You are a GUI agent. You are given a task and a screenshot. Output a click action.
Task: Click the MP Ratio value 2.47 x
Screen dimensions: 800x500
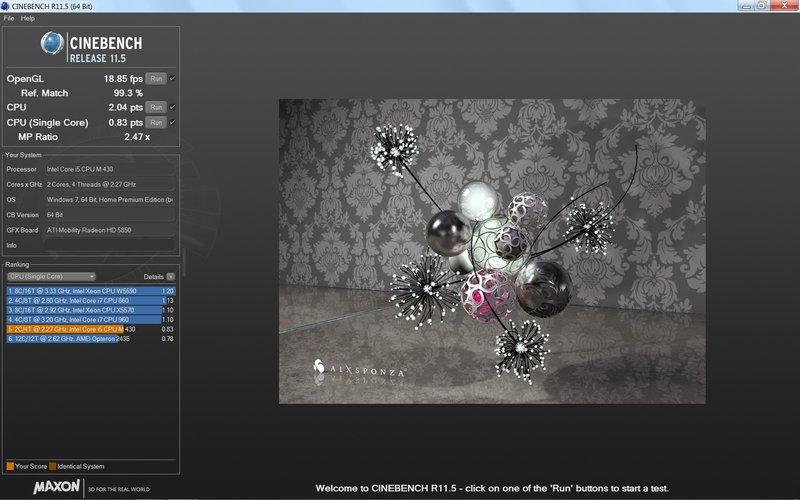coord(137,137)
